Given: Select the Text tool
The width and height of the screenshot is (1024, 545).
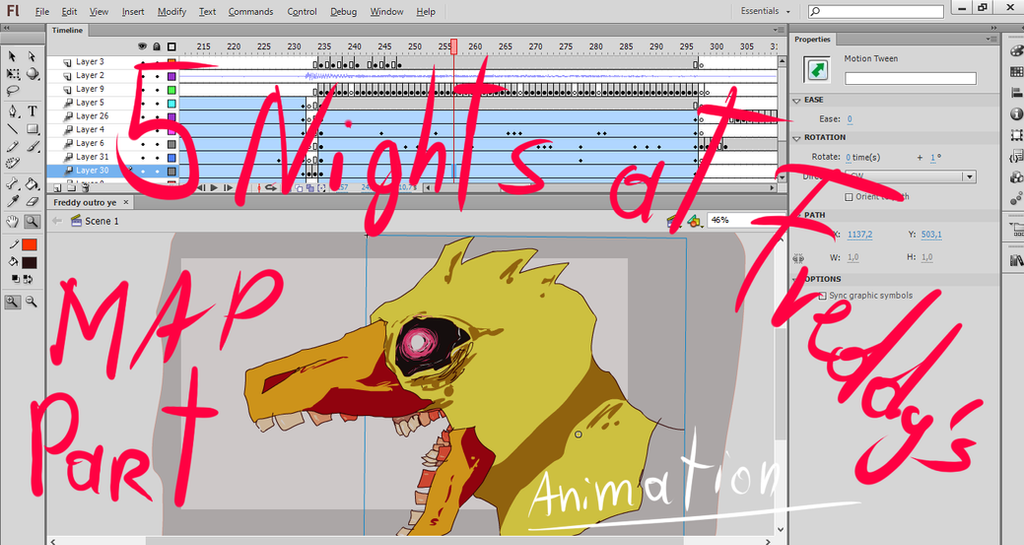Looking at the screenshot, I should point(32,112).
